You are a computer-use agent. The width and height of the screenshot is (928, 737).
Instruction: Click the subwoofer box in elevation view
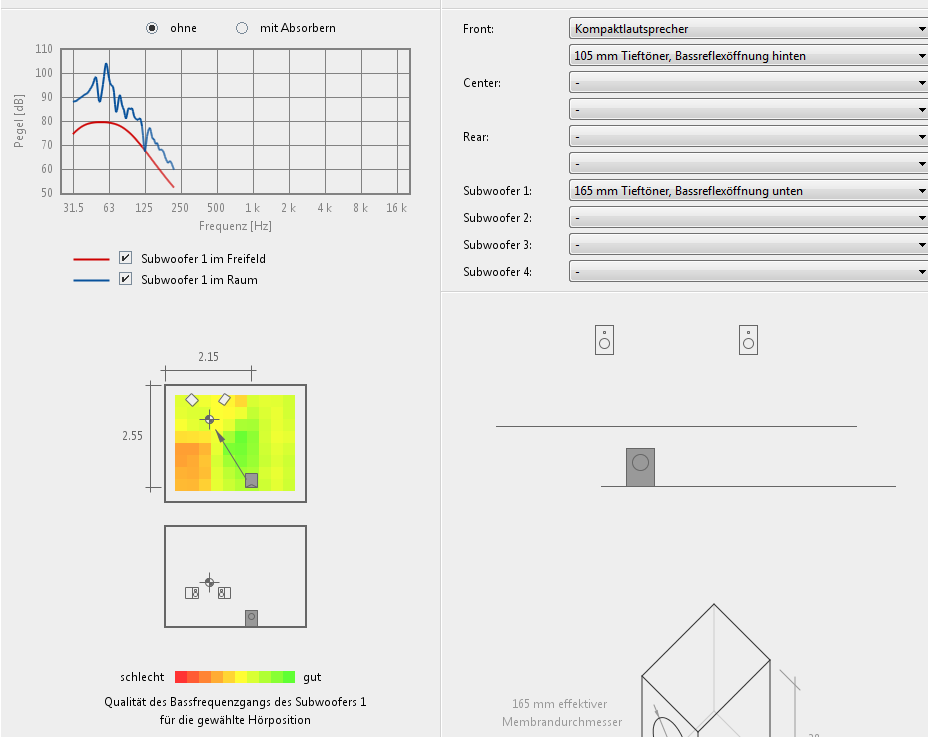click(x=640, y=466)
